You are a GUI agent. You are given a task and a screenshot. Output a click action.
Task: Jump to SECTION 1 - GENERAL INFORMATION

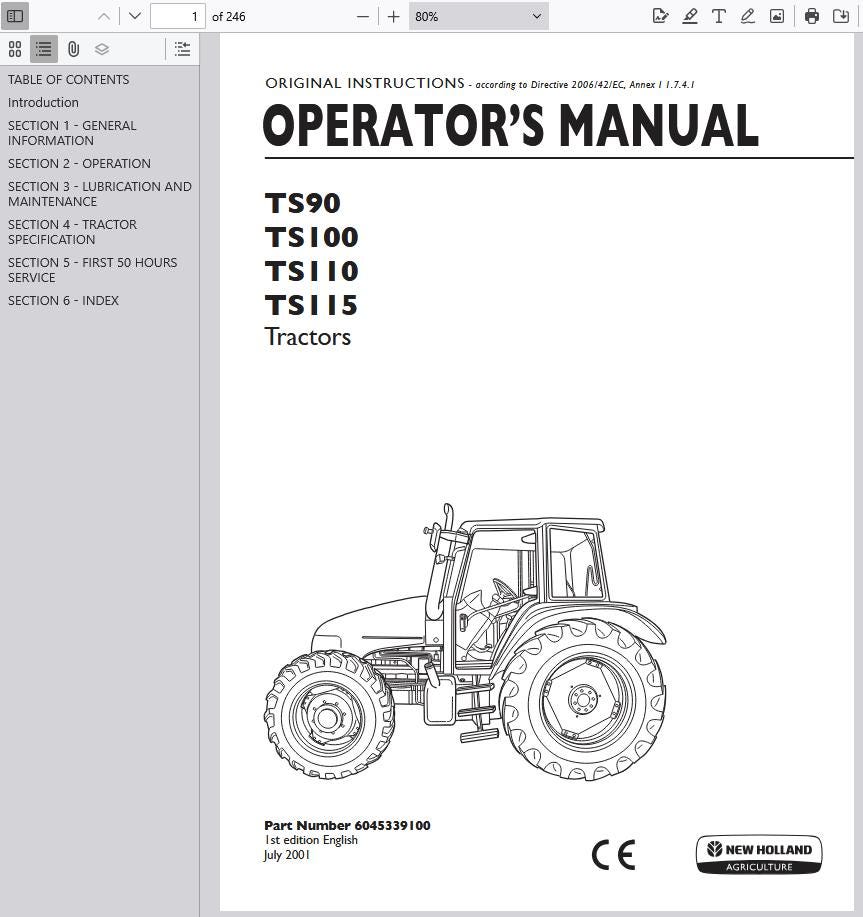point(72,133)
